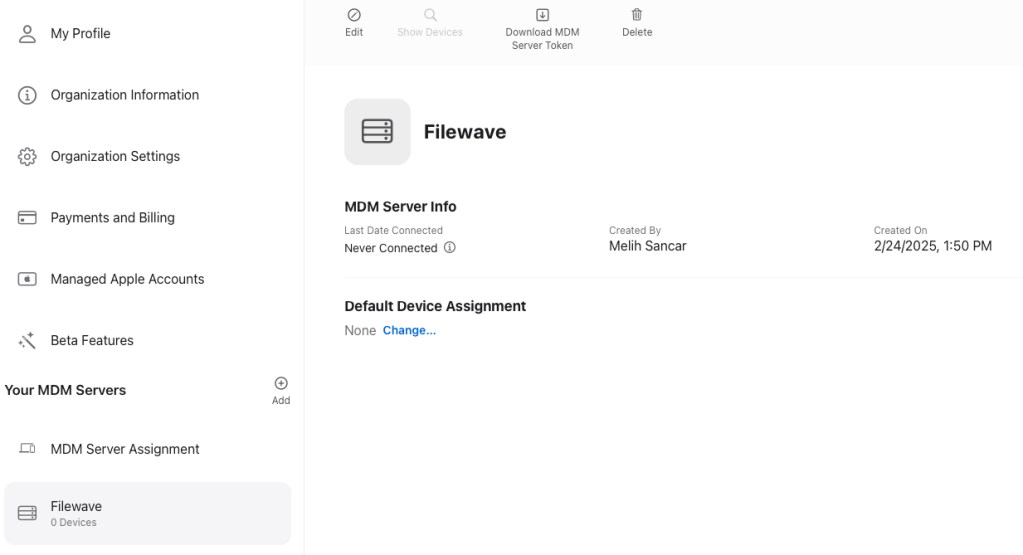Viewport: 1023px width, 555px height.
Task: Click the Beta Features sparkle icon
Action: 27,341
